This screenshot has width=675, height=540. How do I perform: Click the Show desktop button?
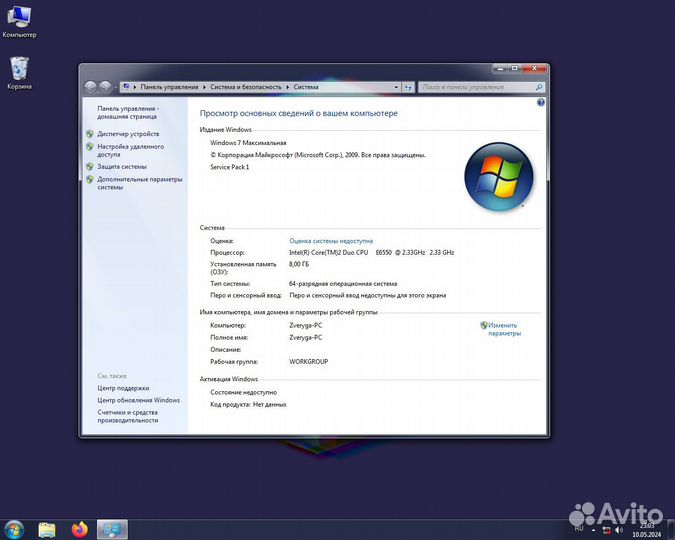pyautogui.click(x=671, y=530)
